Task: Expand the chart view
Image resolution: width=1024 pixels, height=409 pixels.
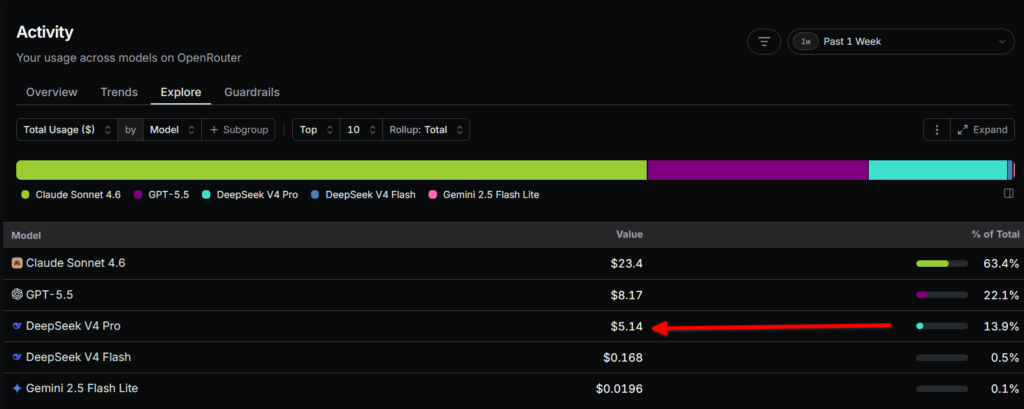Action: pos(982,129)
